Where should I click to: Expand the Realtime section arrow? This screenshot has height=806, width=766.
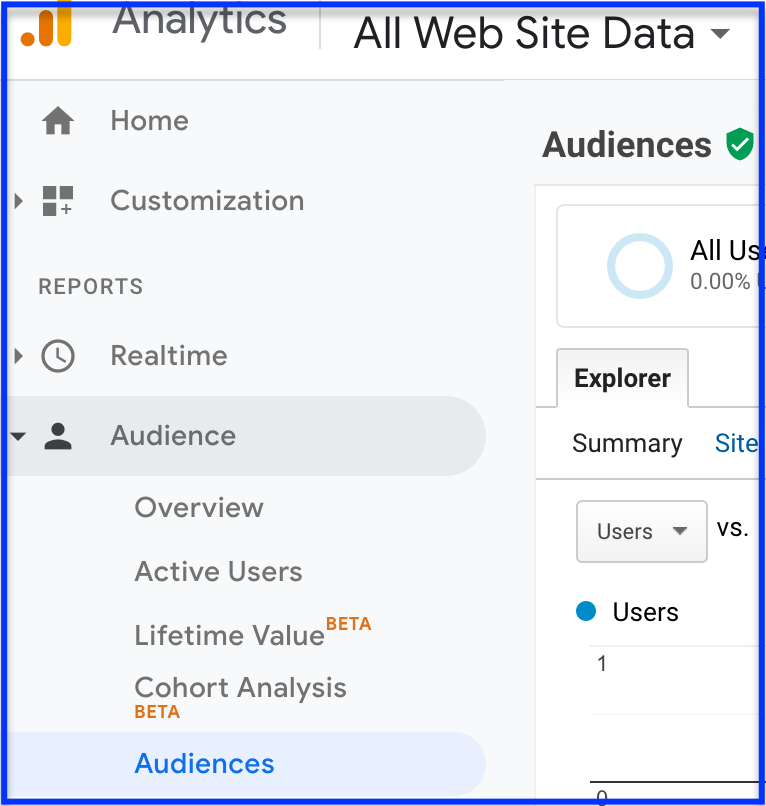(19, 356)
